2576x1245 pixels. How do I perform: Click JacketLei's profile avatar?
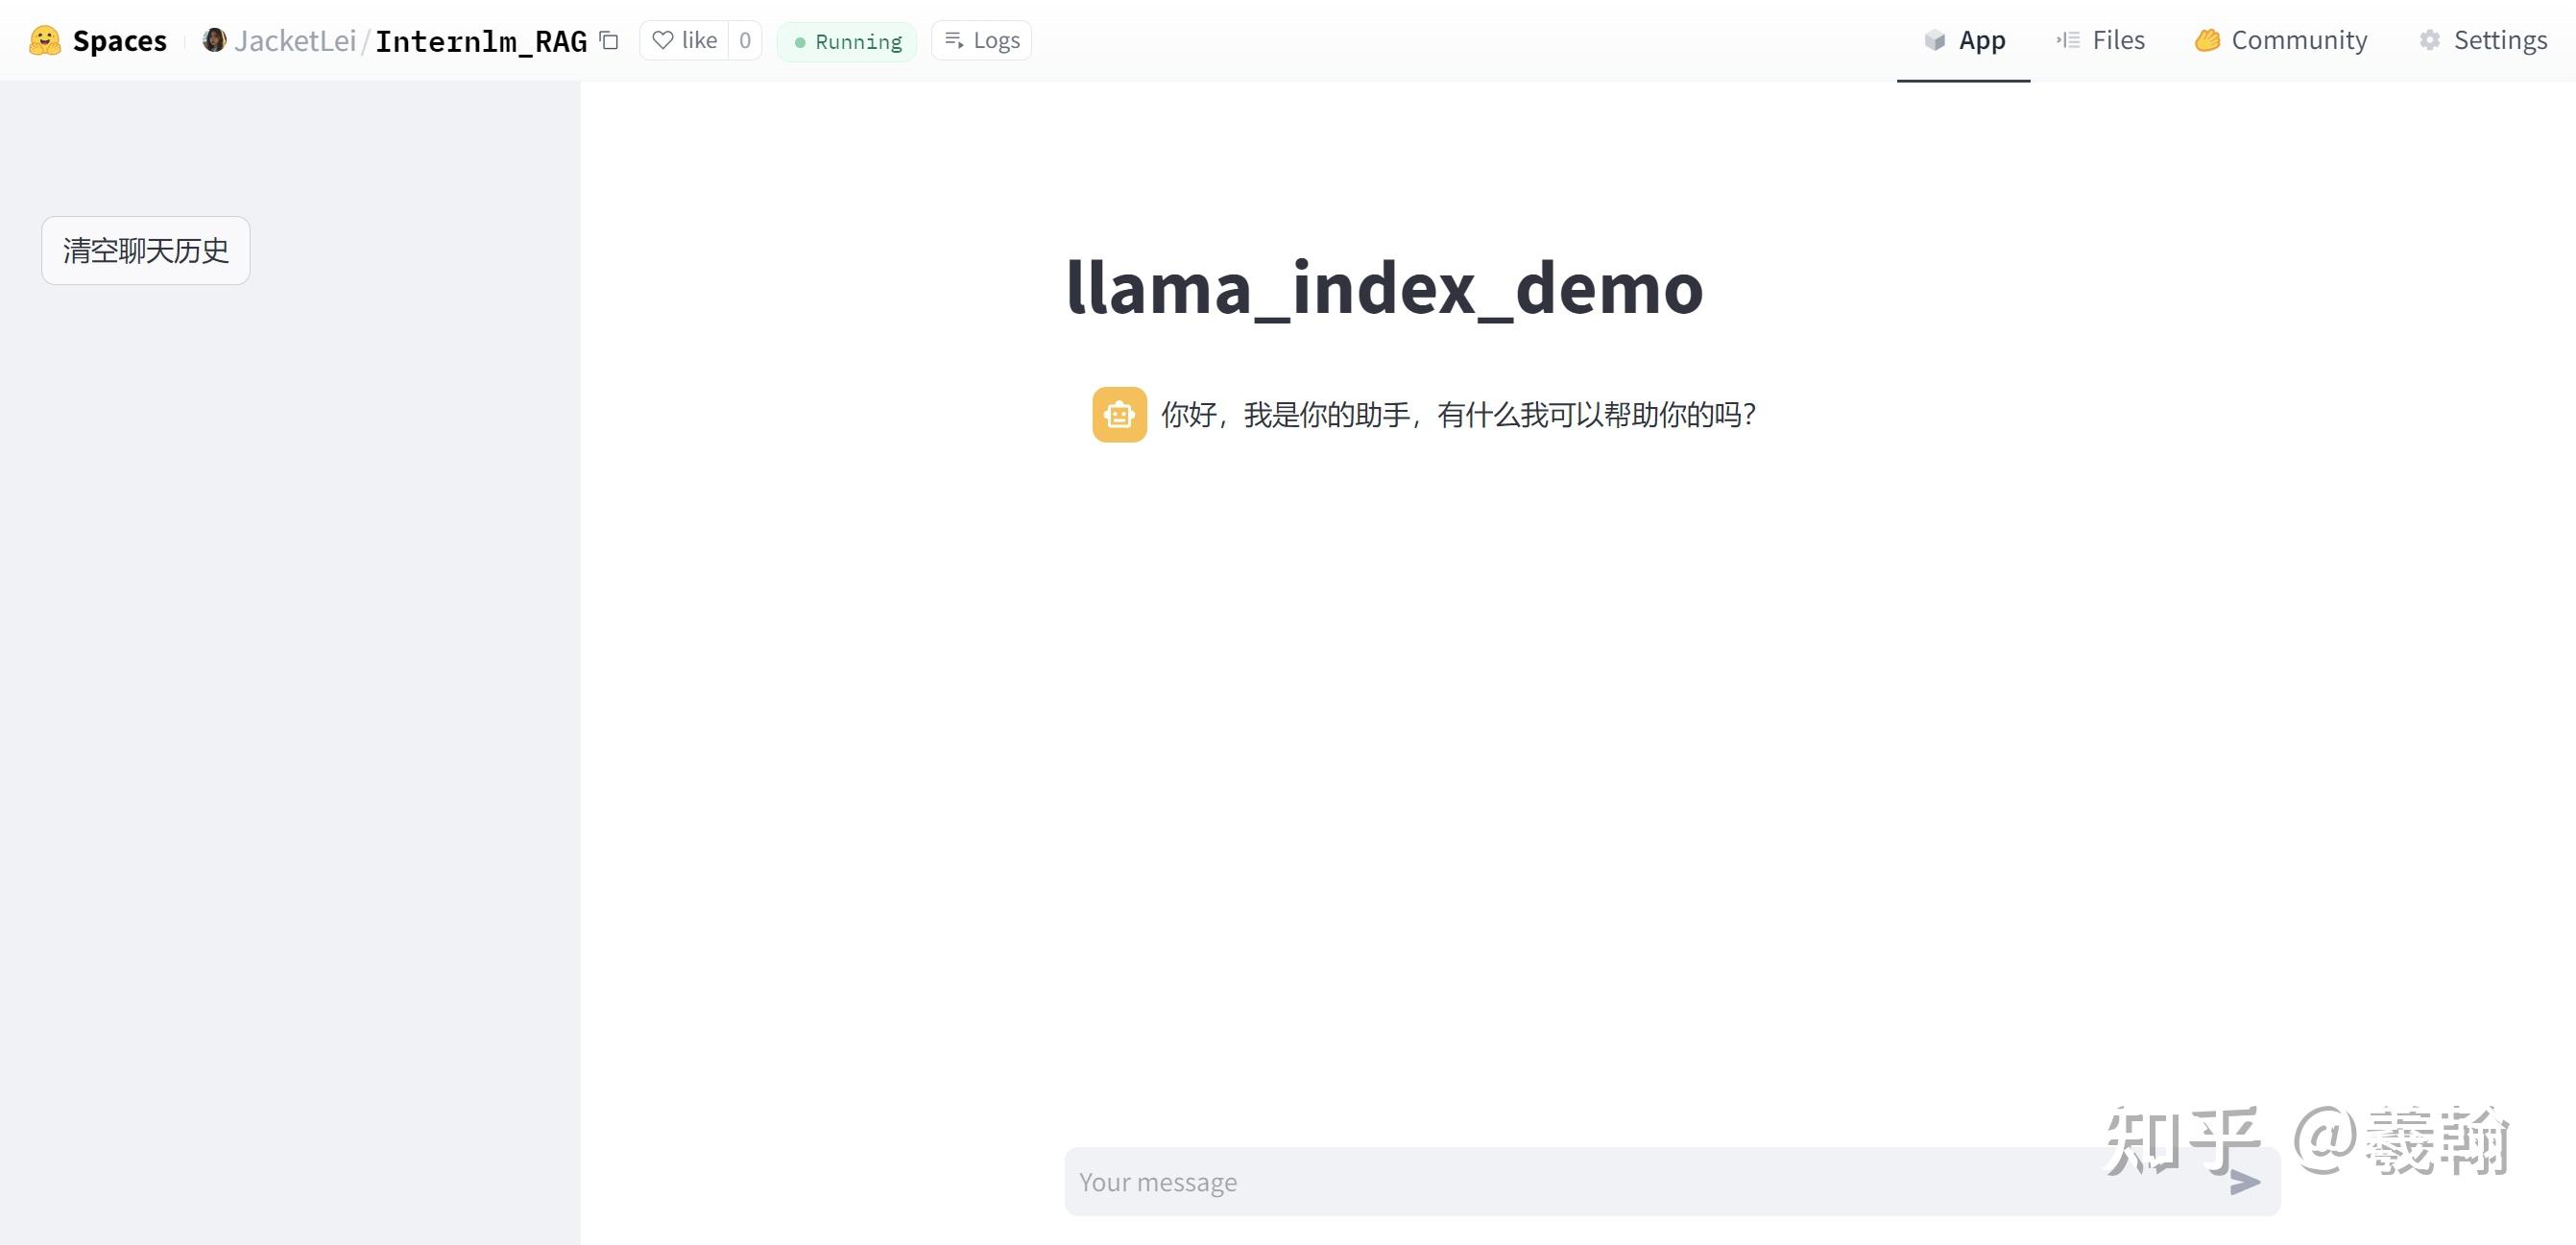[213, 40]
